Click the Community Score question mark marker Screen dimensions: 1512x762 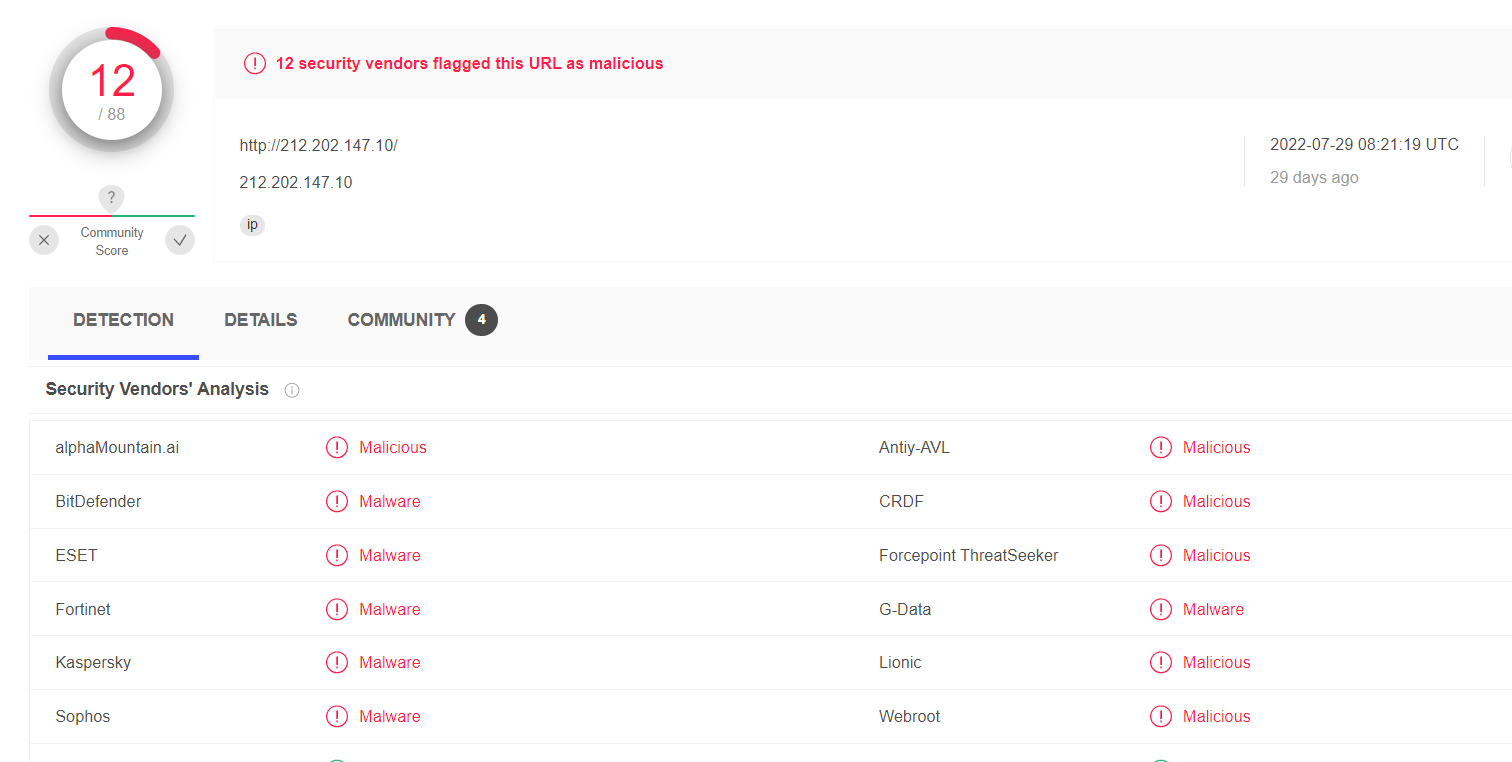(x=111, y=198)
